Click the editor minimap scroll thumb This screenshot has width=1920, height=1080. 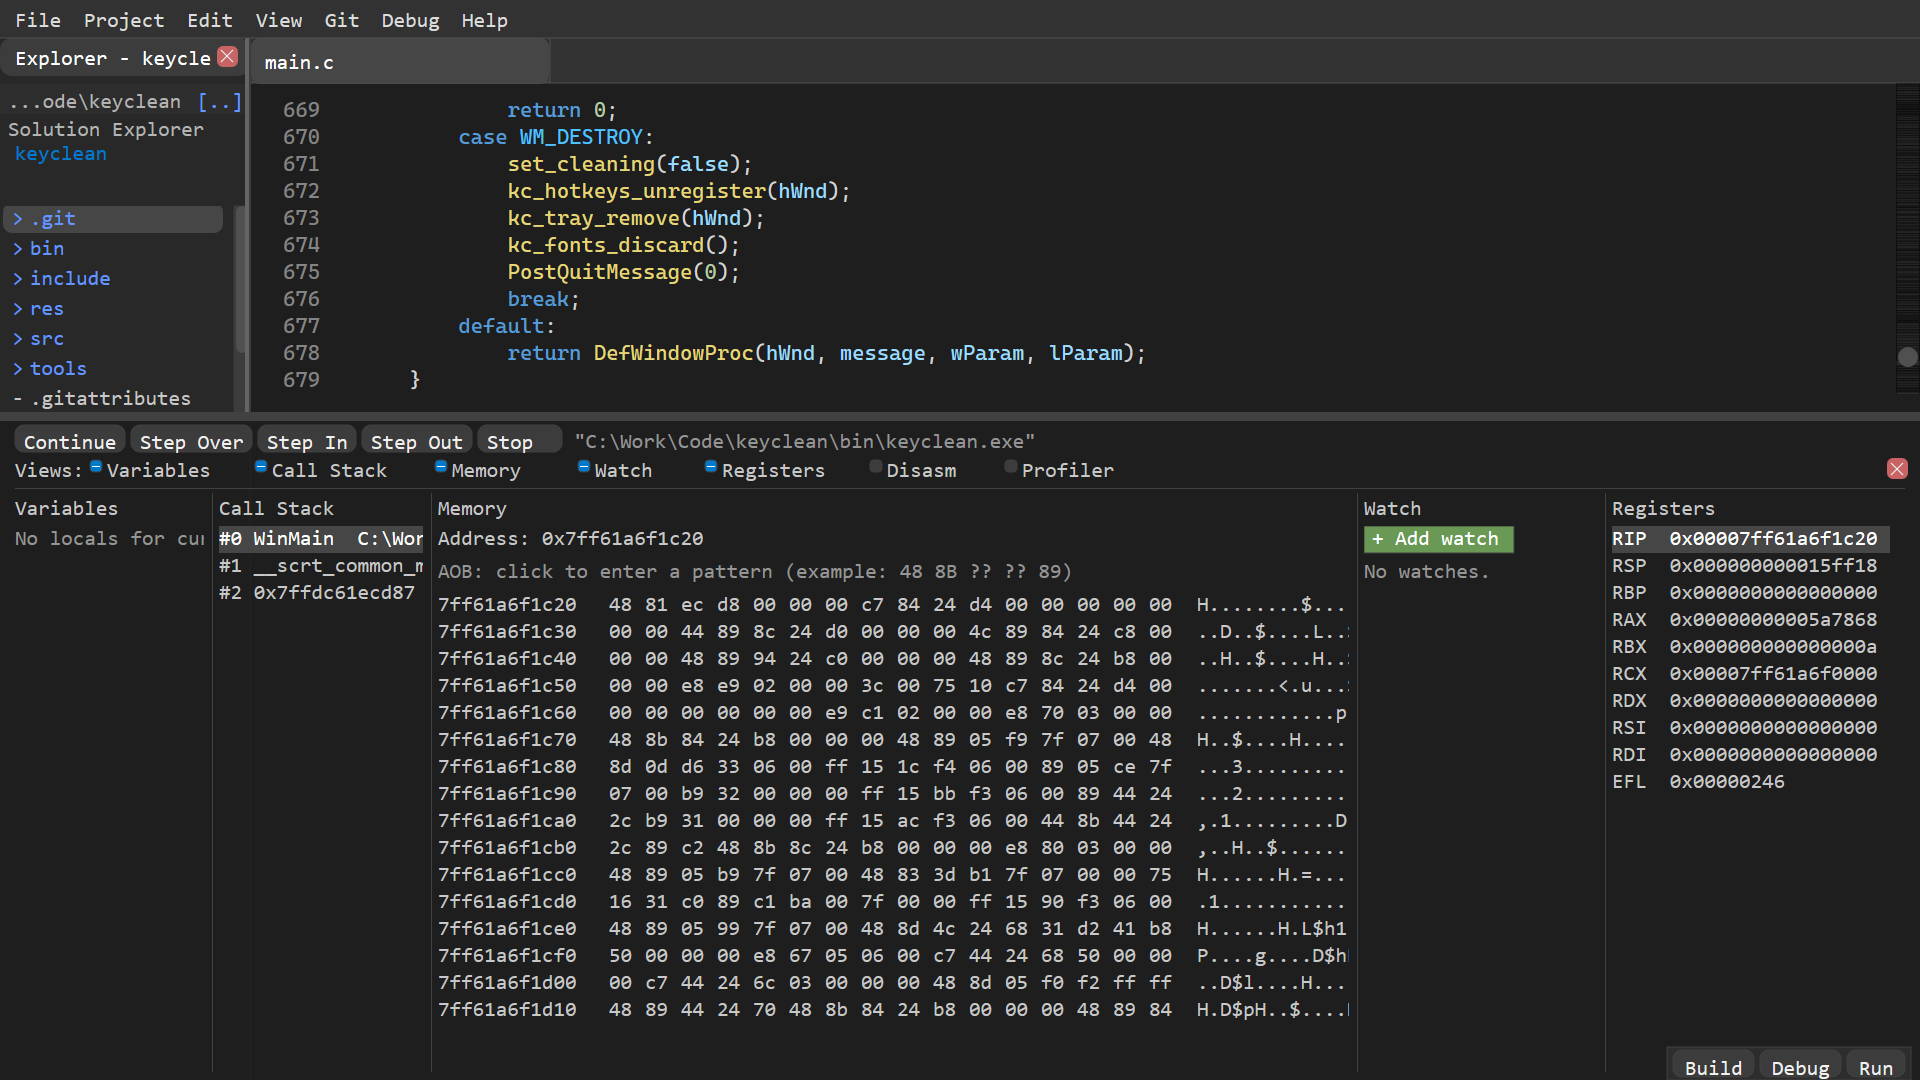(1908, 357)
